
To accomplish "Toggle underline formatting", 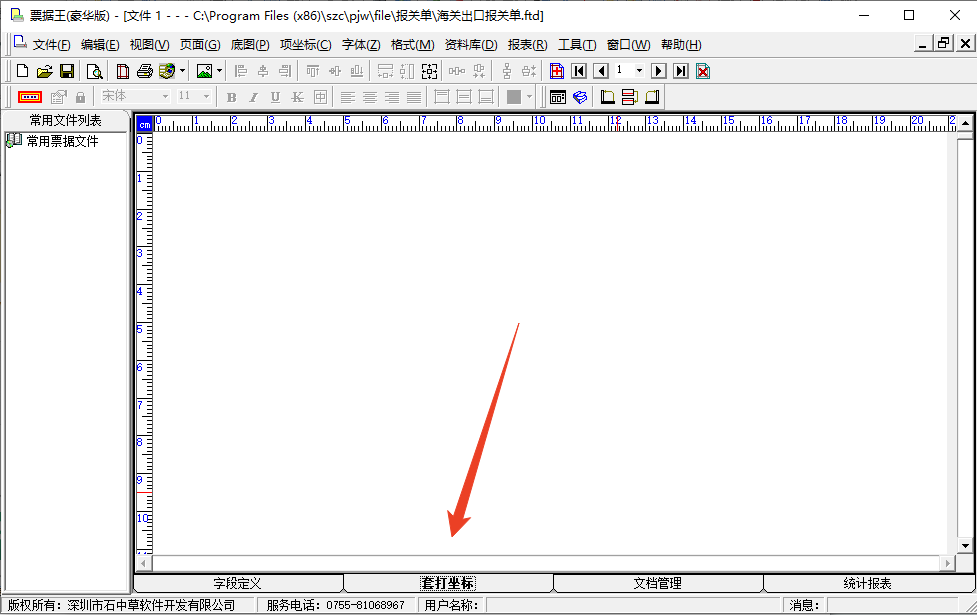I will click(x=275, y=97).
